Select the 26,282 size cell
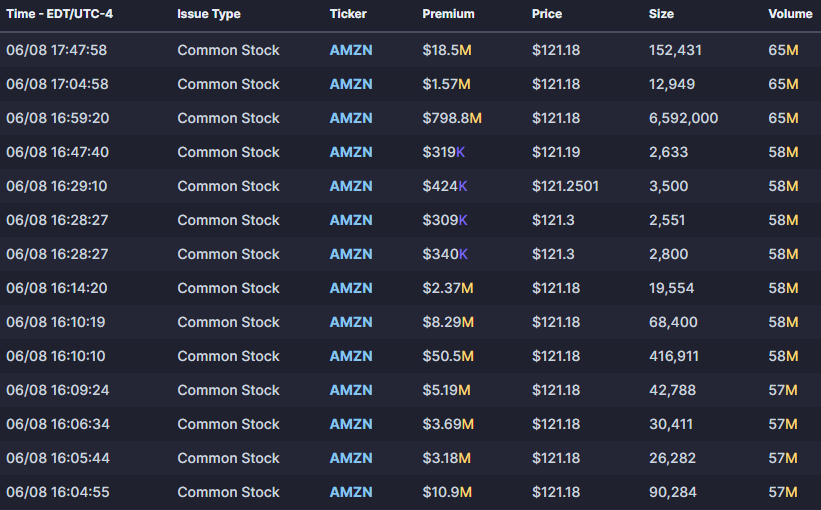The width and height of the screenshot is (821, 510). [672, 458]
